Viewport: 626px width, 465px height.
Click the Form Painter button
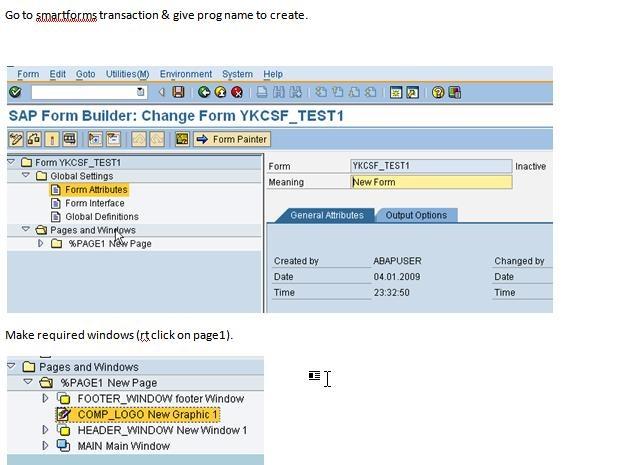pyautogui.click(x=232, y=139)
